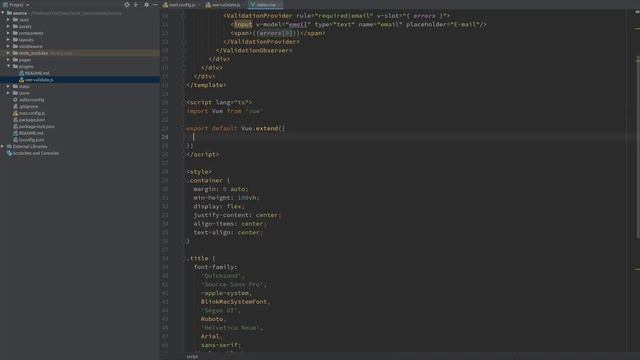
Task: Expand the assets folder arrow
Action: click(8, 26)
